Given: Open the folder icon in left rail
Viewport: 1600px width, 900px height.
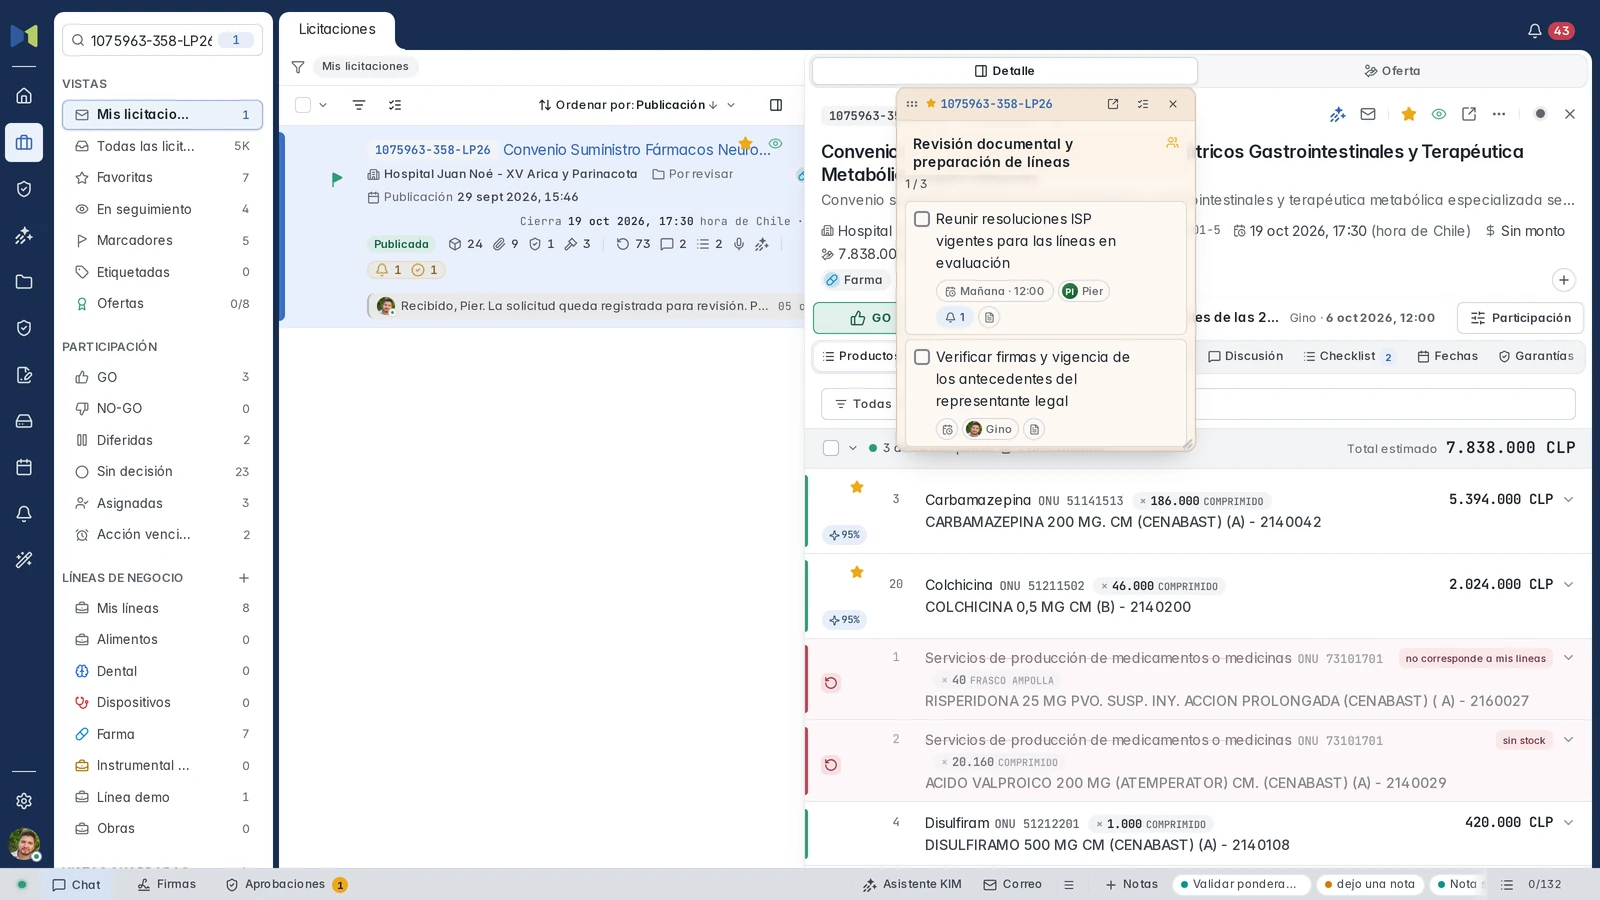Looking at the screenshot, I should 24,282.
